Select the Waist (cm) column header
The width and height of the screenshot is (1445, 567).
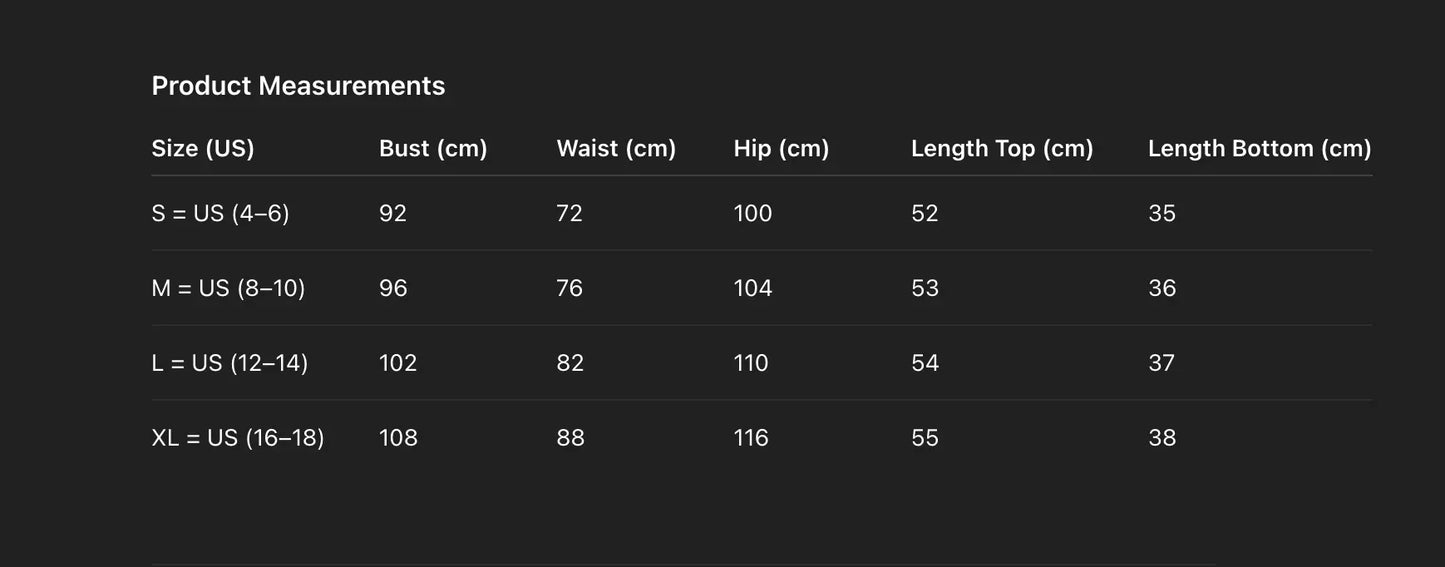tap(616, 149)
